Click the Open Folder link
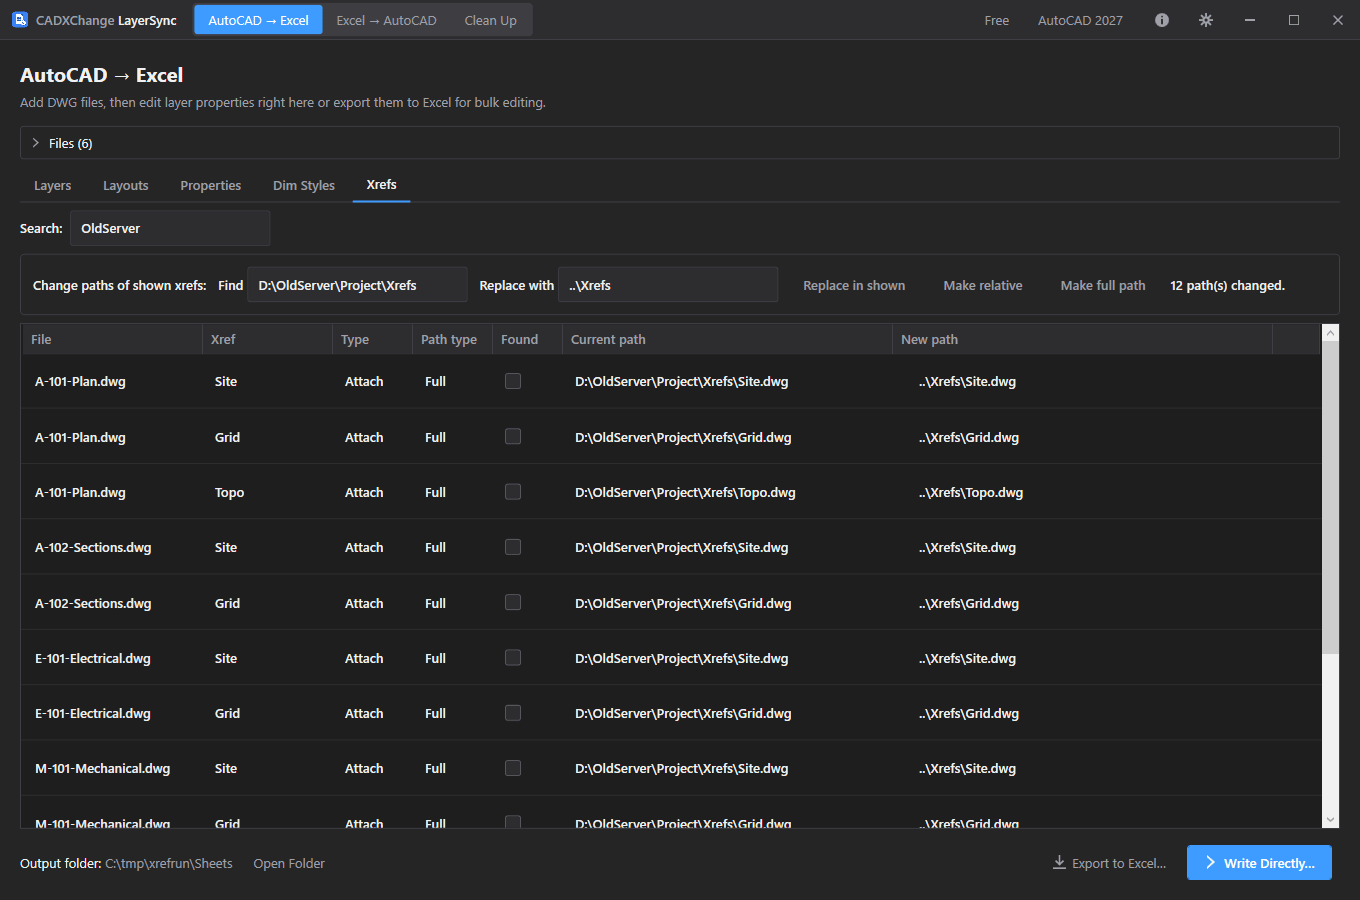Viewport: 1360px width, 900px height. pos(289,863)
